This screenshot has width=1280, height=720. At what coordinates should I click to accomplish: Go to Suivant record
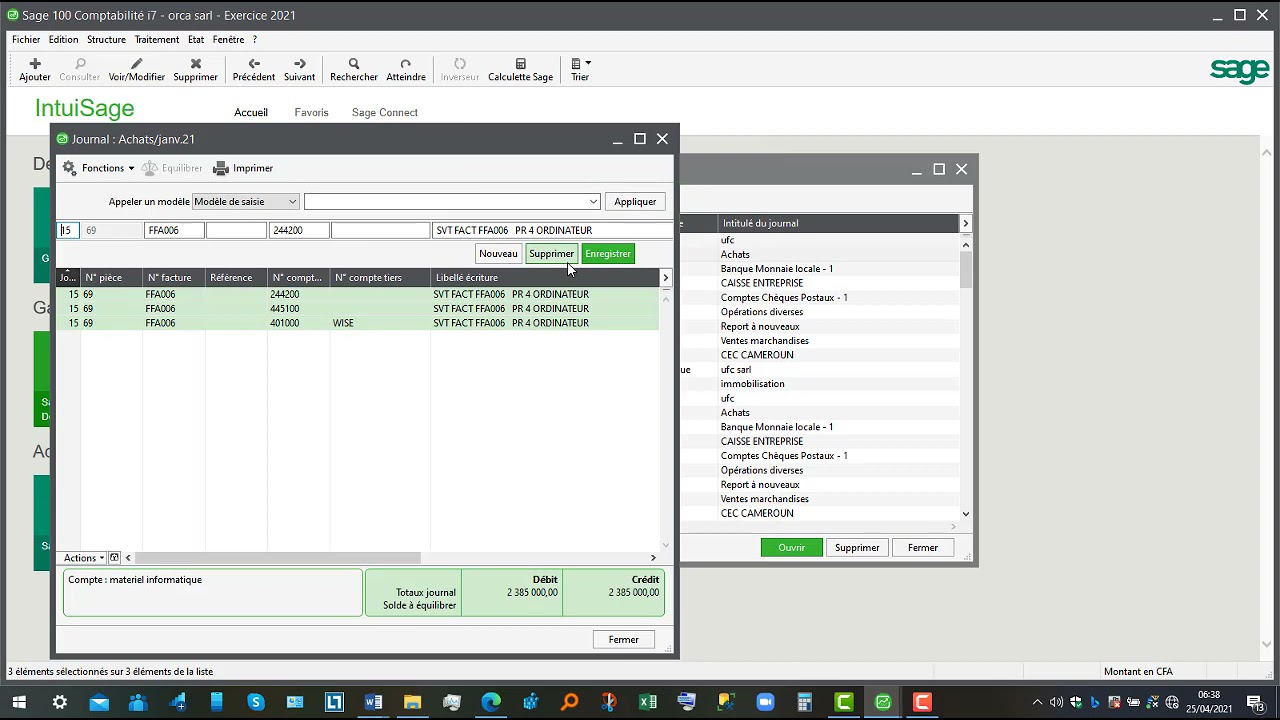click(x=299, y=69)
